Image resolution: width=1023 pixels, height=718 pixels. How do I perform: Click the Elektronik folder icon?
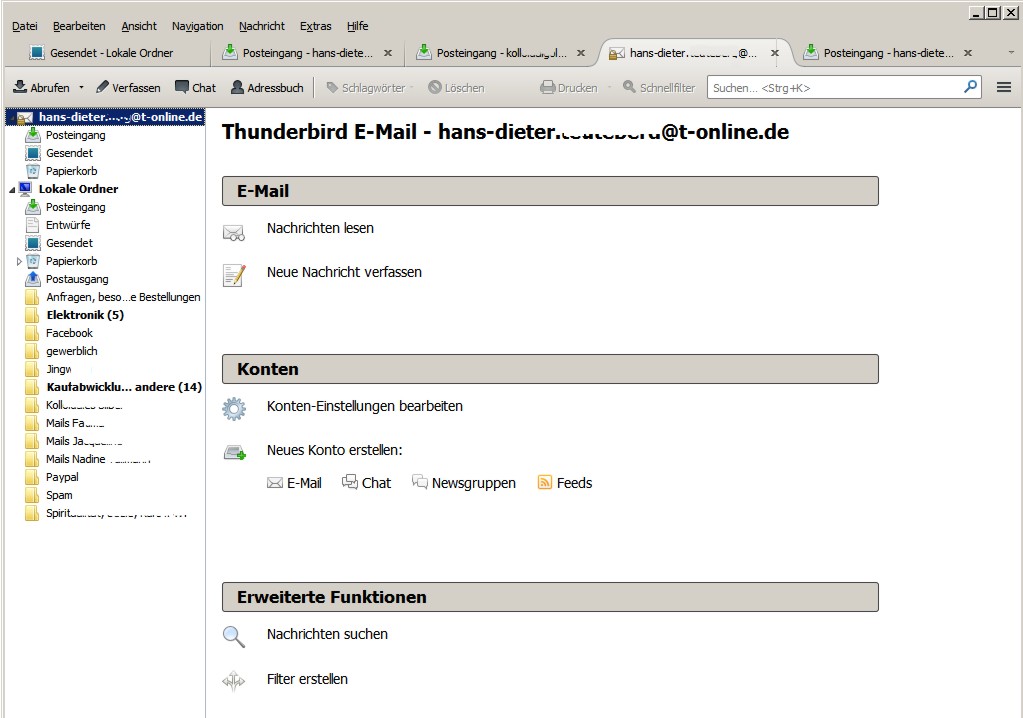(33, 316)
